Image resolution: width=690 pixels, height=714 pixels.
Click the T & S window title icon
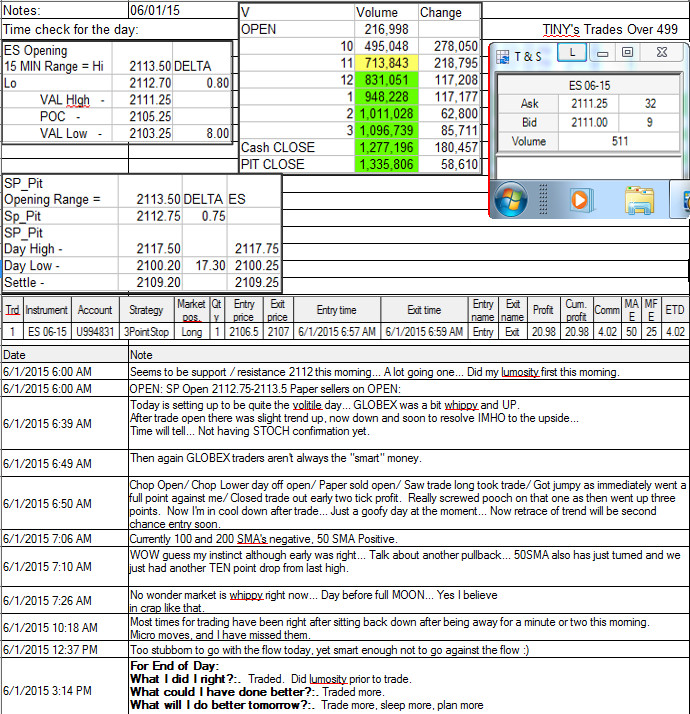(502, 57)
